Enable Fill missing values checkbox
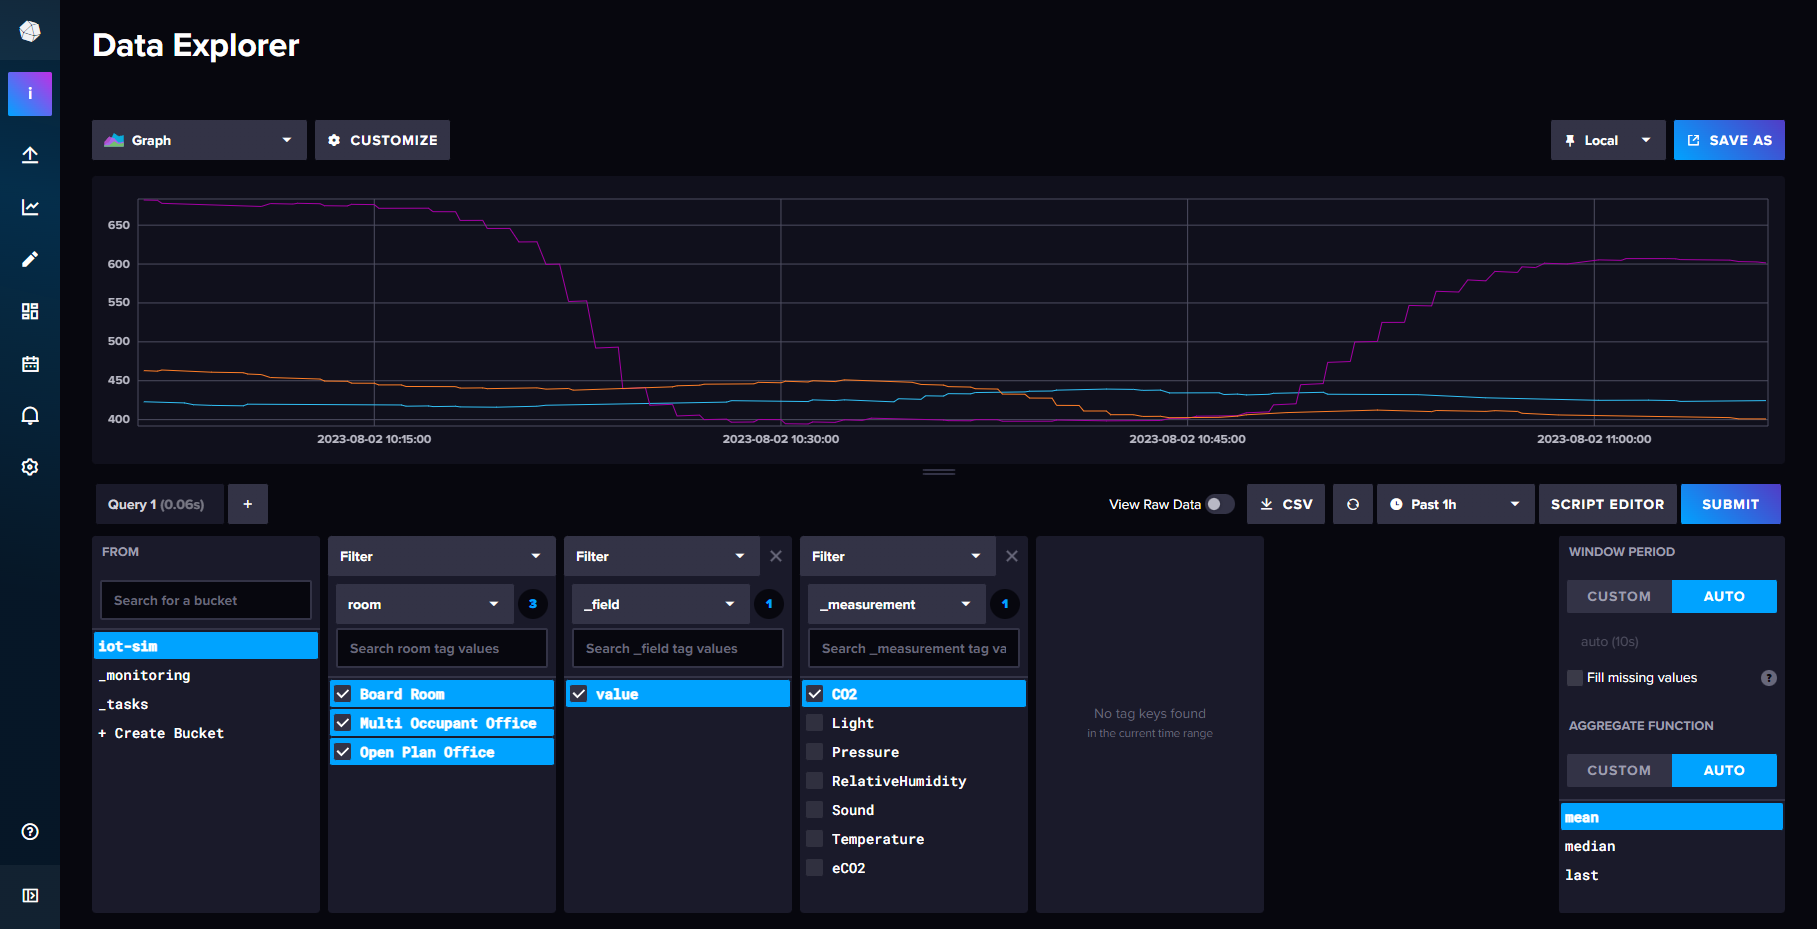1817x929 pixels. (1575, 678)
